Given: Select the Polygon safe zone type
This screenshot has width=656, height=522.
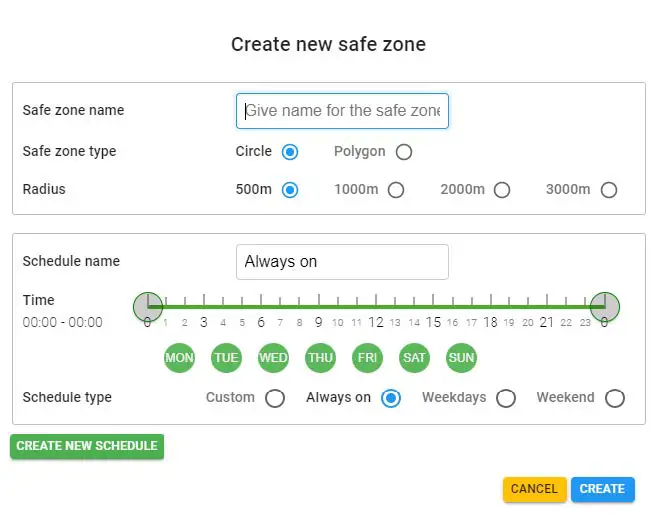Looking at the screenshot, I should pyautogui.click(x=403, y=152).
